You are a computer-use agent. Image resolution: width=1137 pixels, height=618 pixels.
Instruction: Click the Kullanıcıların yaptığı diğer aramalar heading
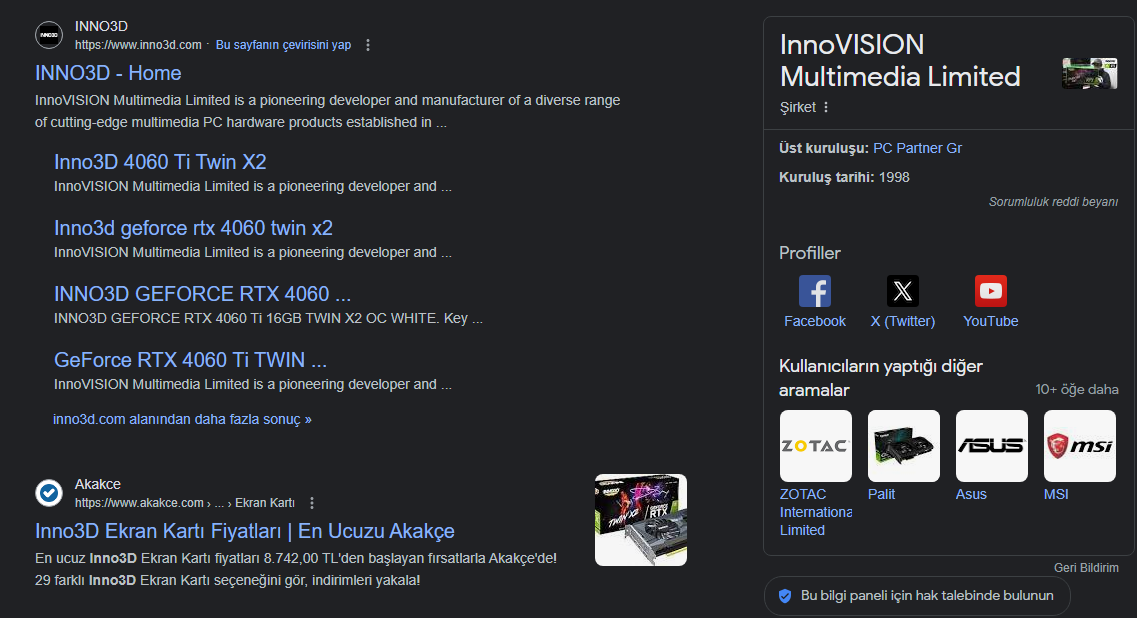880,378
